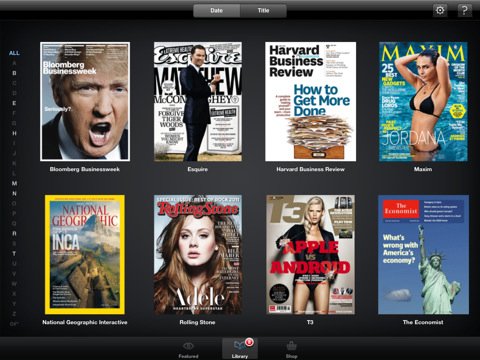
Task: Jump to letter M in the index
Action: click(x=14, y=183)
